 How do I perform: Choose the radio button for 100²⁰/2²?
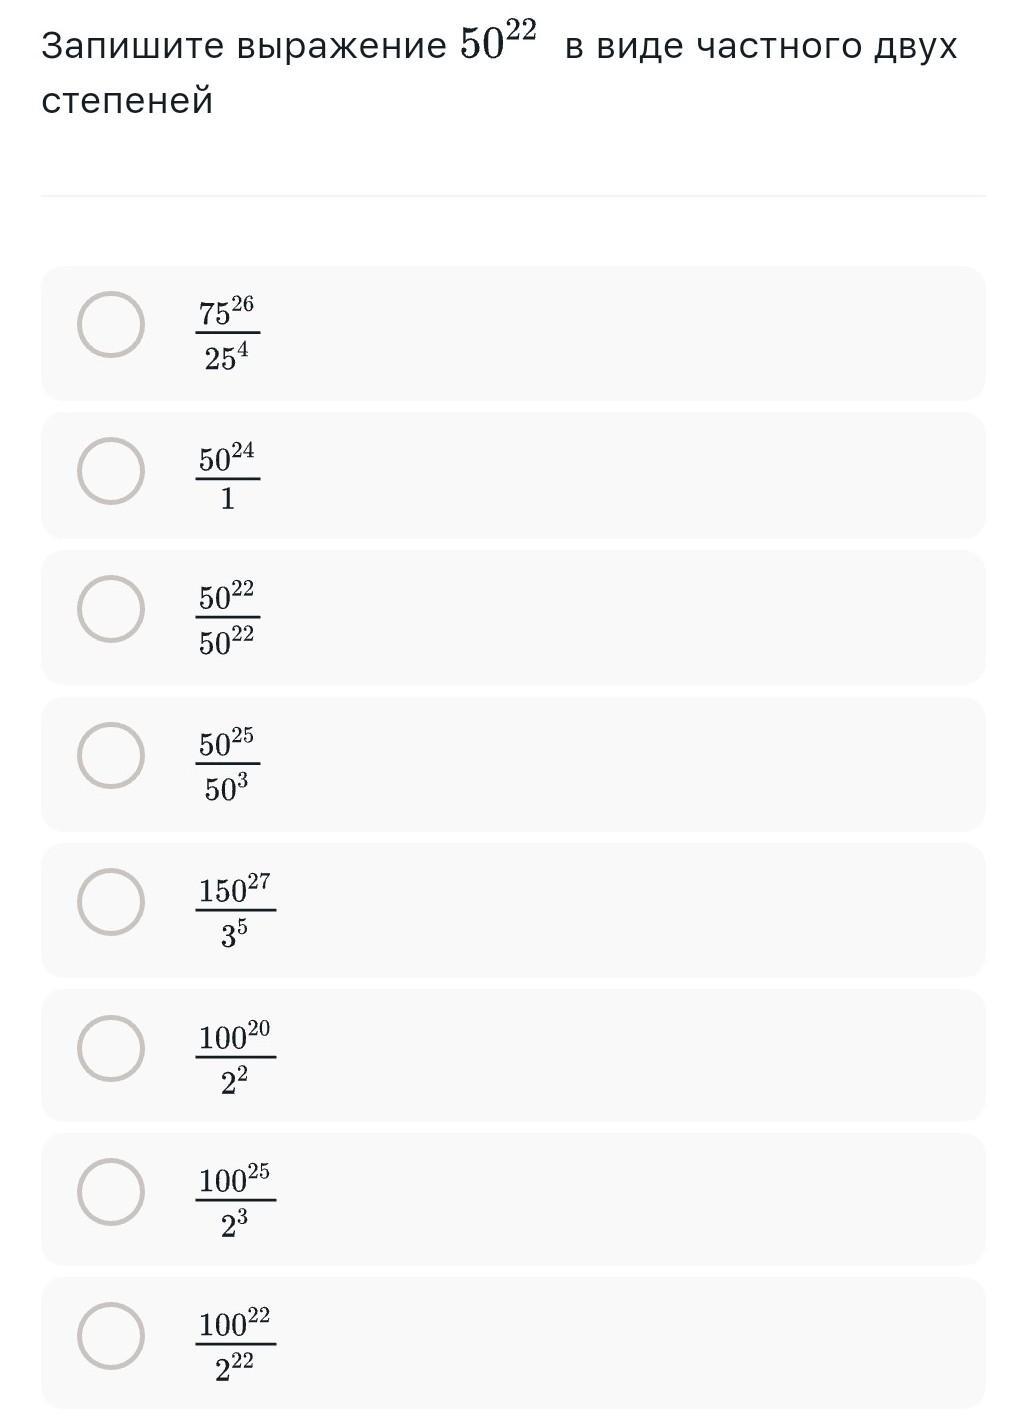tap(111, 1048)
